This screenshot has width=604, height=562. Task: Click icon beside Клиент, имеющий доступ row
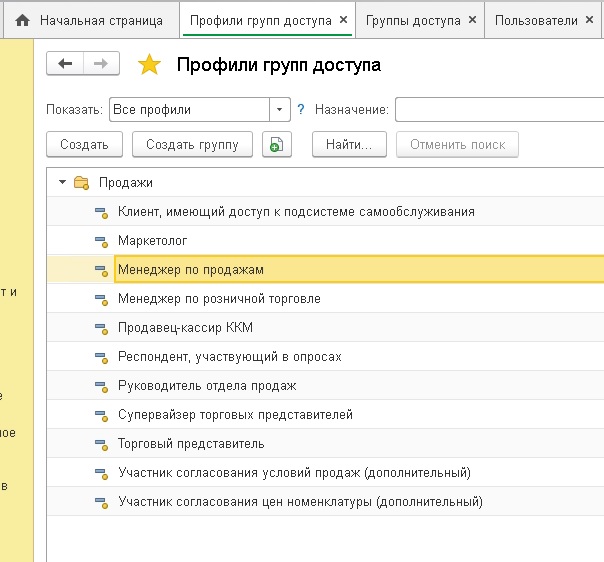pos(101,212)
